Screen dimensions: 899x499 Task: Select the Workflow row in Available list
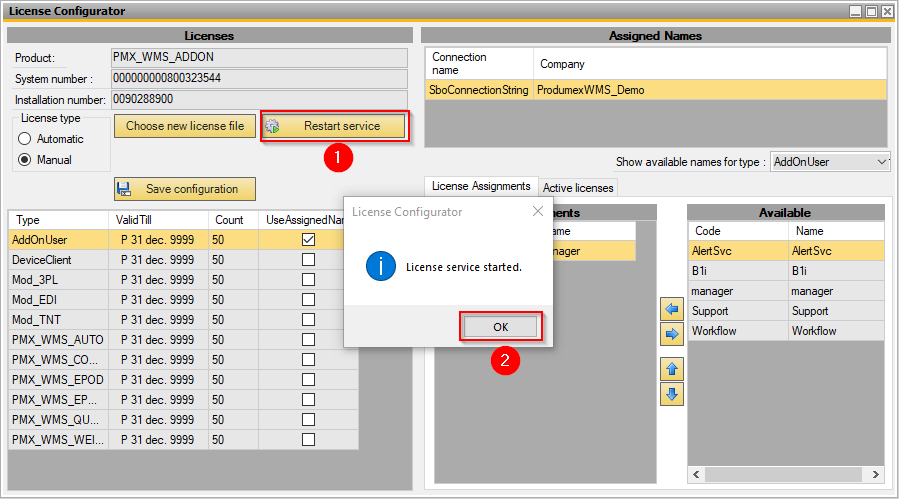(785, 331)
